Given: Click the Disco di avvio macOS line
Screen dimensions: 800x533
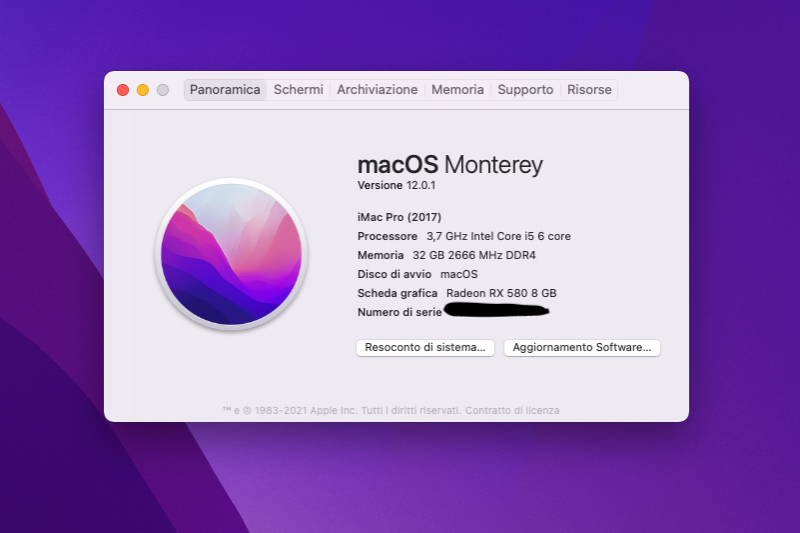Looking at the screenshot, I should click(417, 274).
